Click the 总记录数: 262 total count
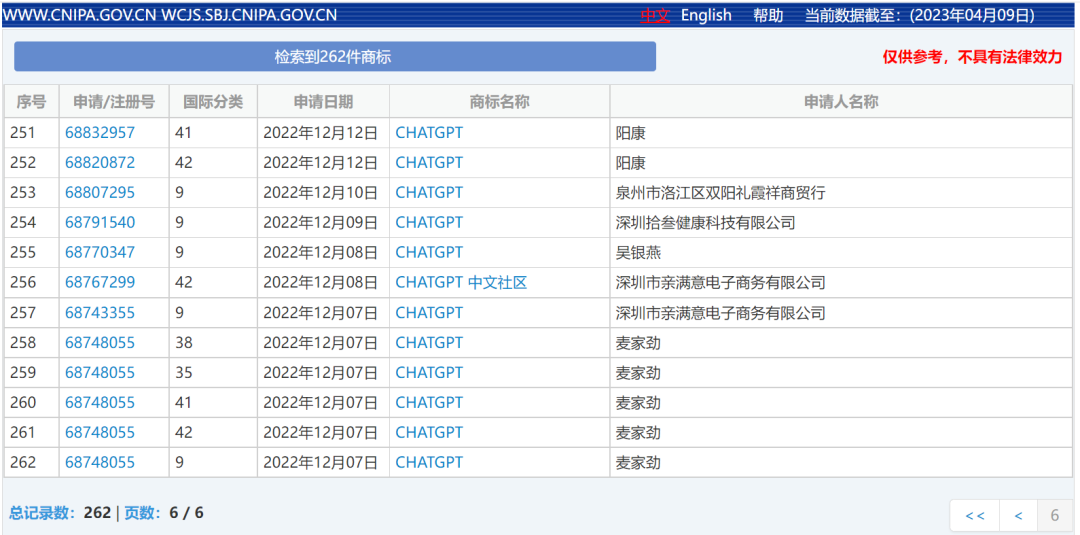Screen dimensions: 1080x535 coord(60,513)
